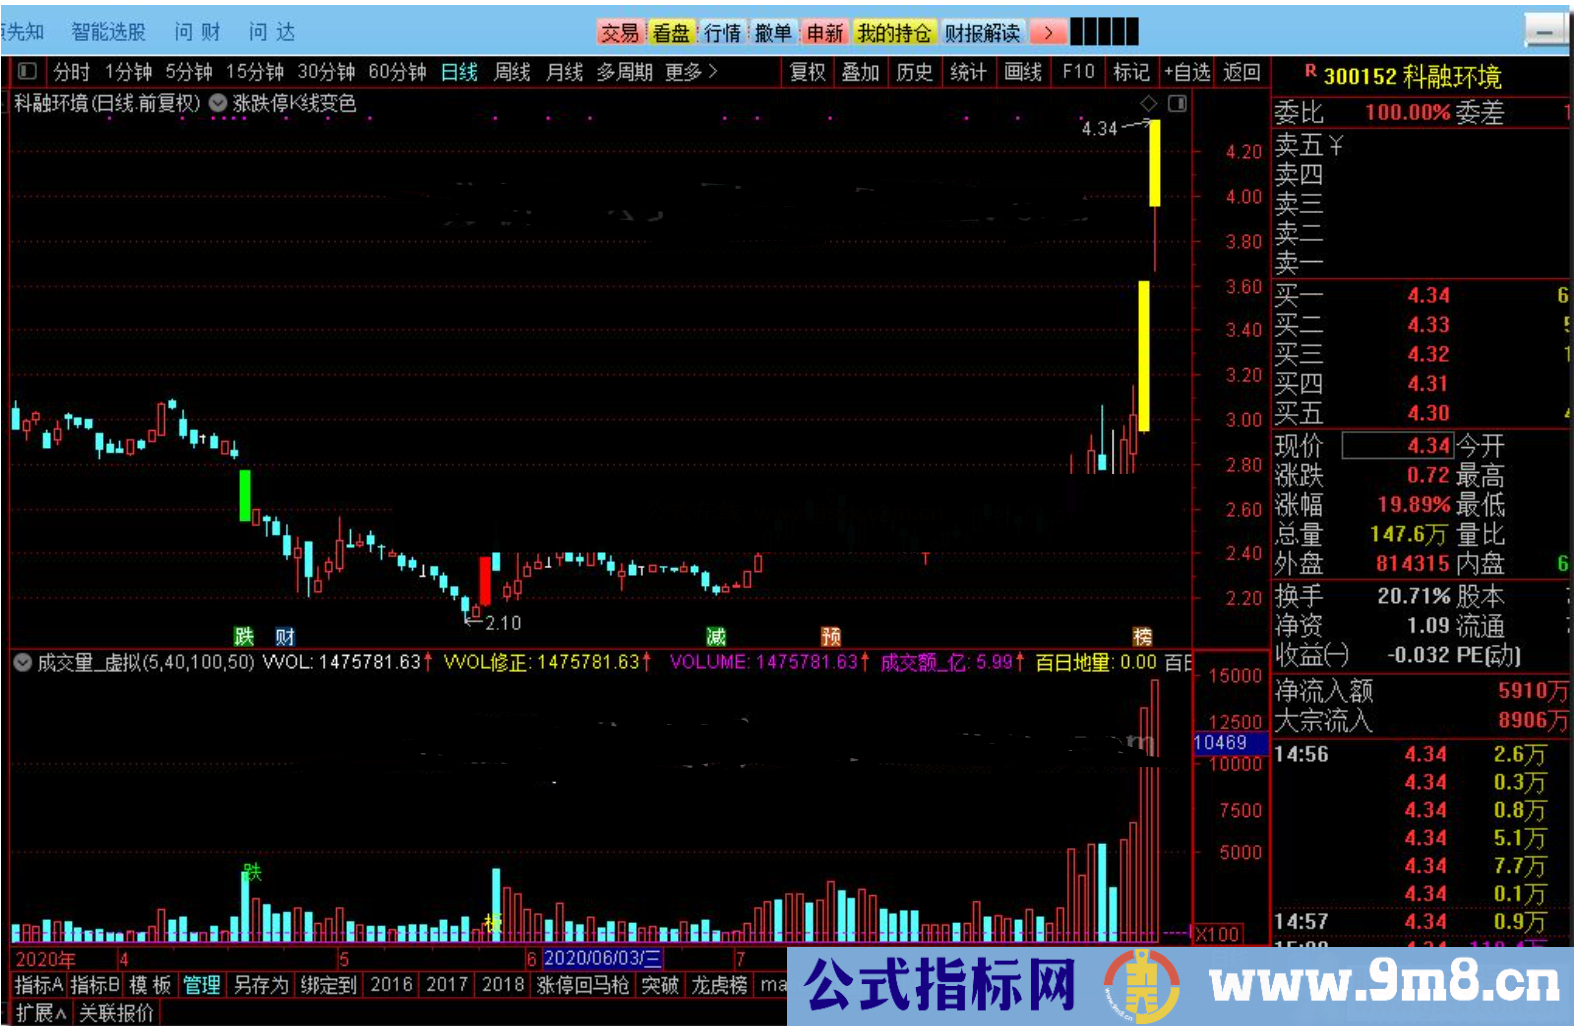
Task: Click the 返回 back button
Action: point(1242,72)
